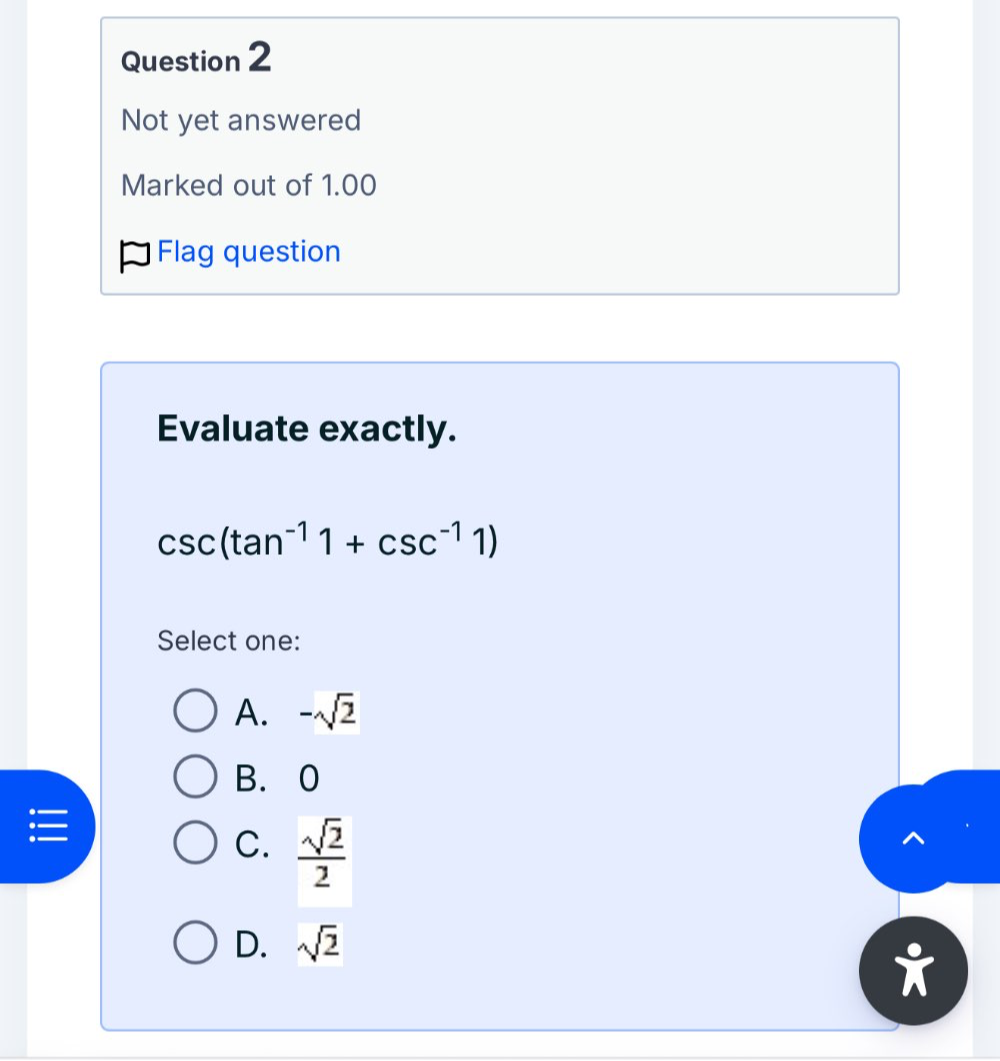
Task: Click the 0 answer label for B
Action: click(x=307, y=777)
